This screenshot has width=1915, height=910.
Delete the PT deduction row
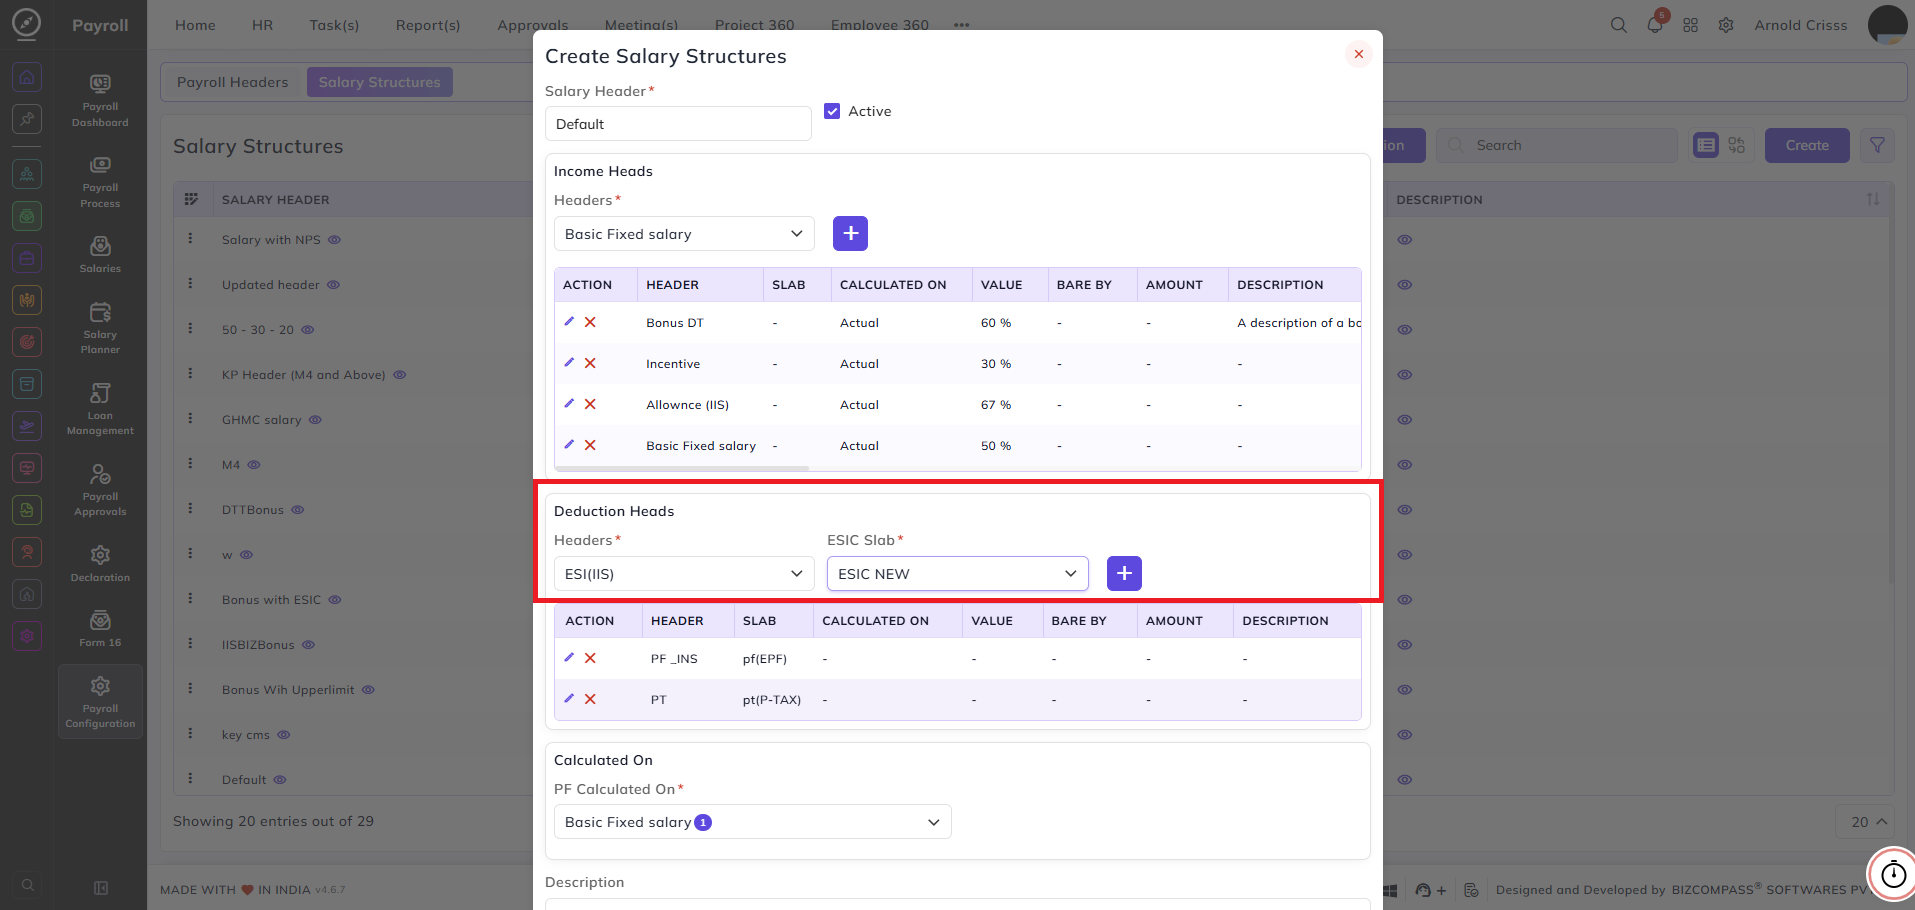pos(590,699)
